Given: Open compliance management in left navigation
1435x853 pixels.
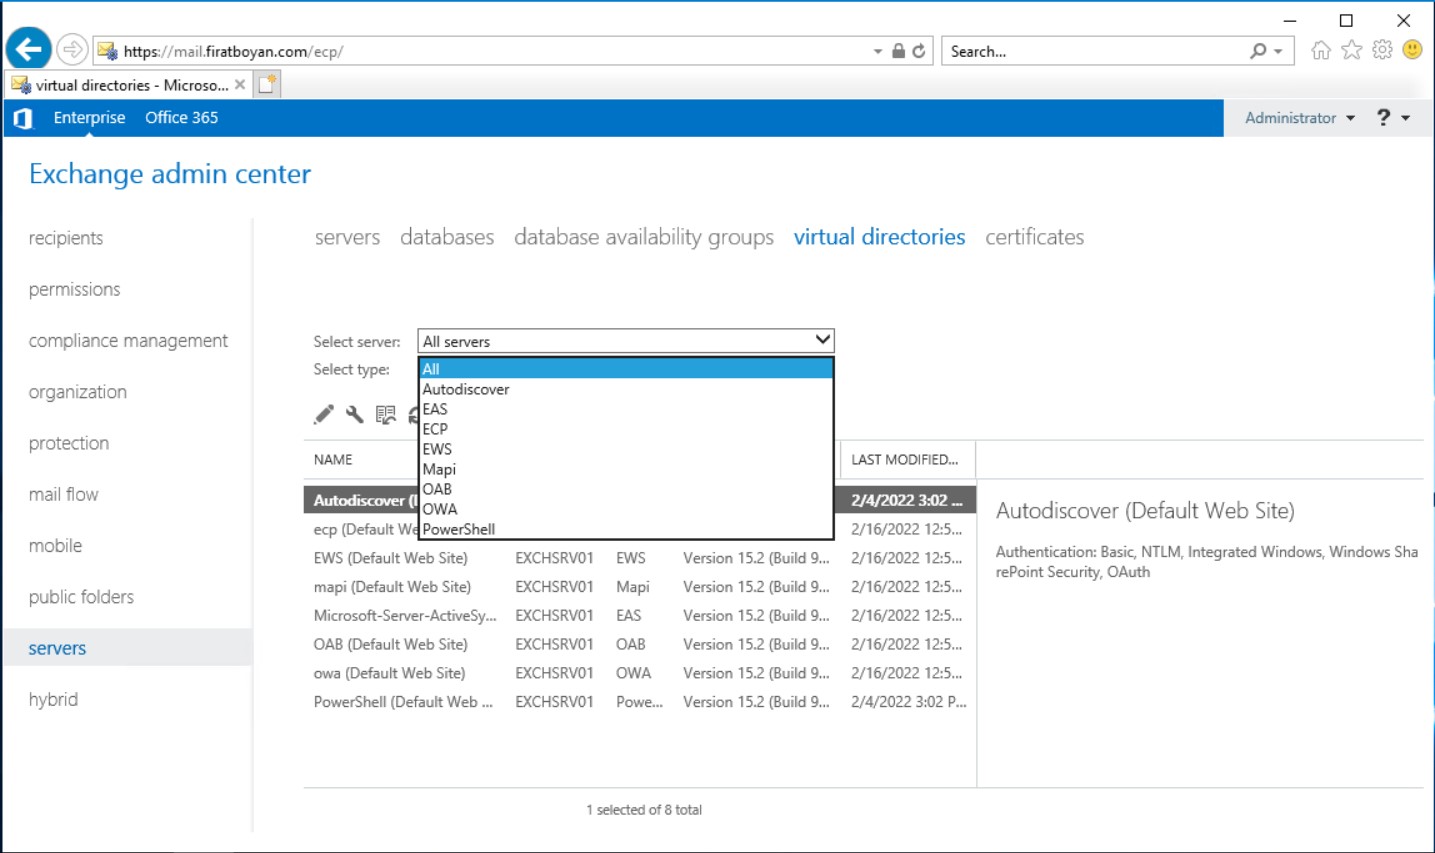Looking at the screenshot, I should pyautogui.click(x=128, y=340).
